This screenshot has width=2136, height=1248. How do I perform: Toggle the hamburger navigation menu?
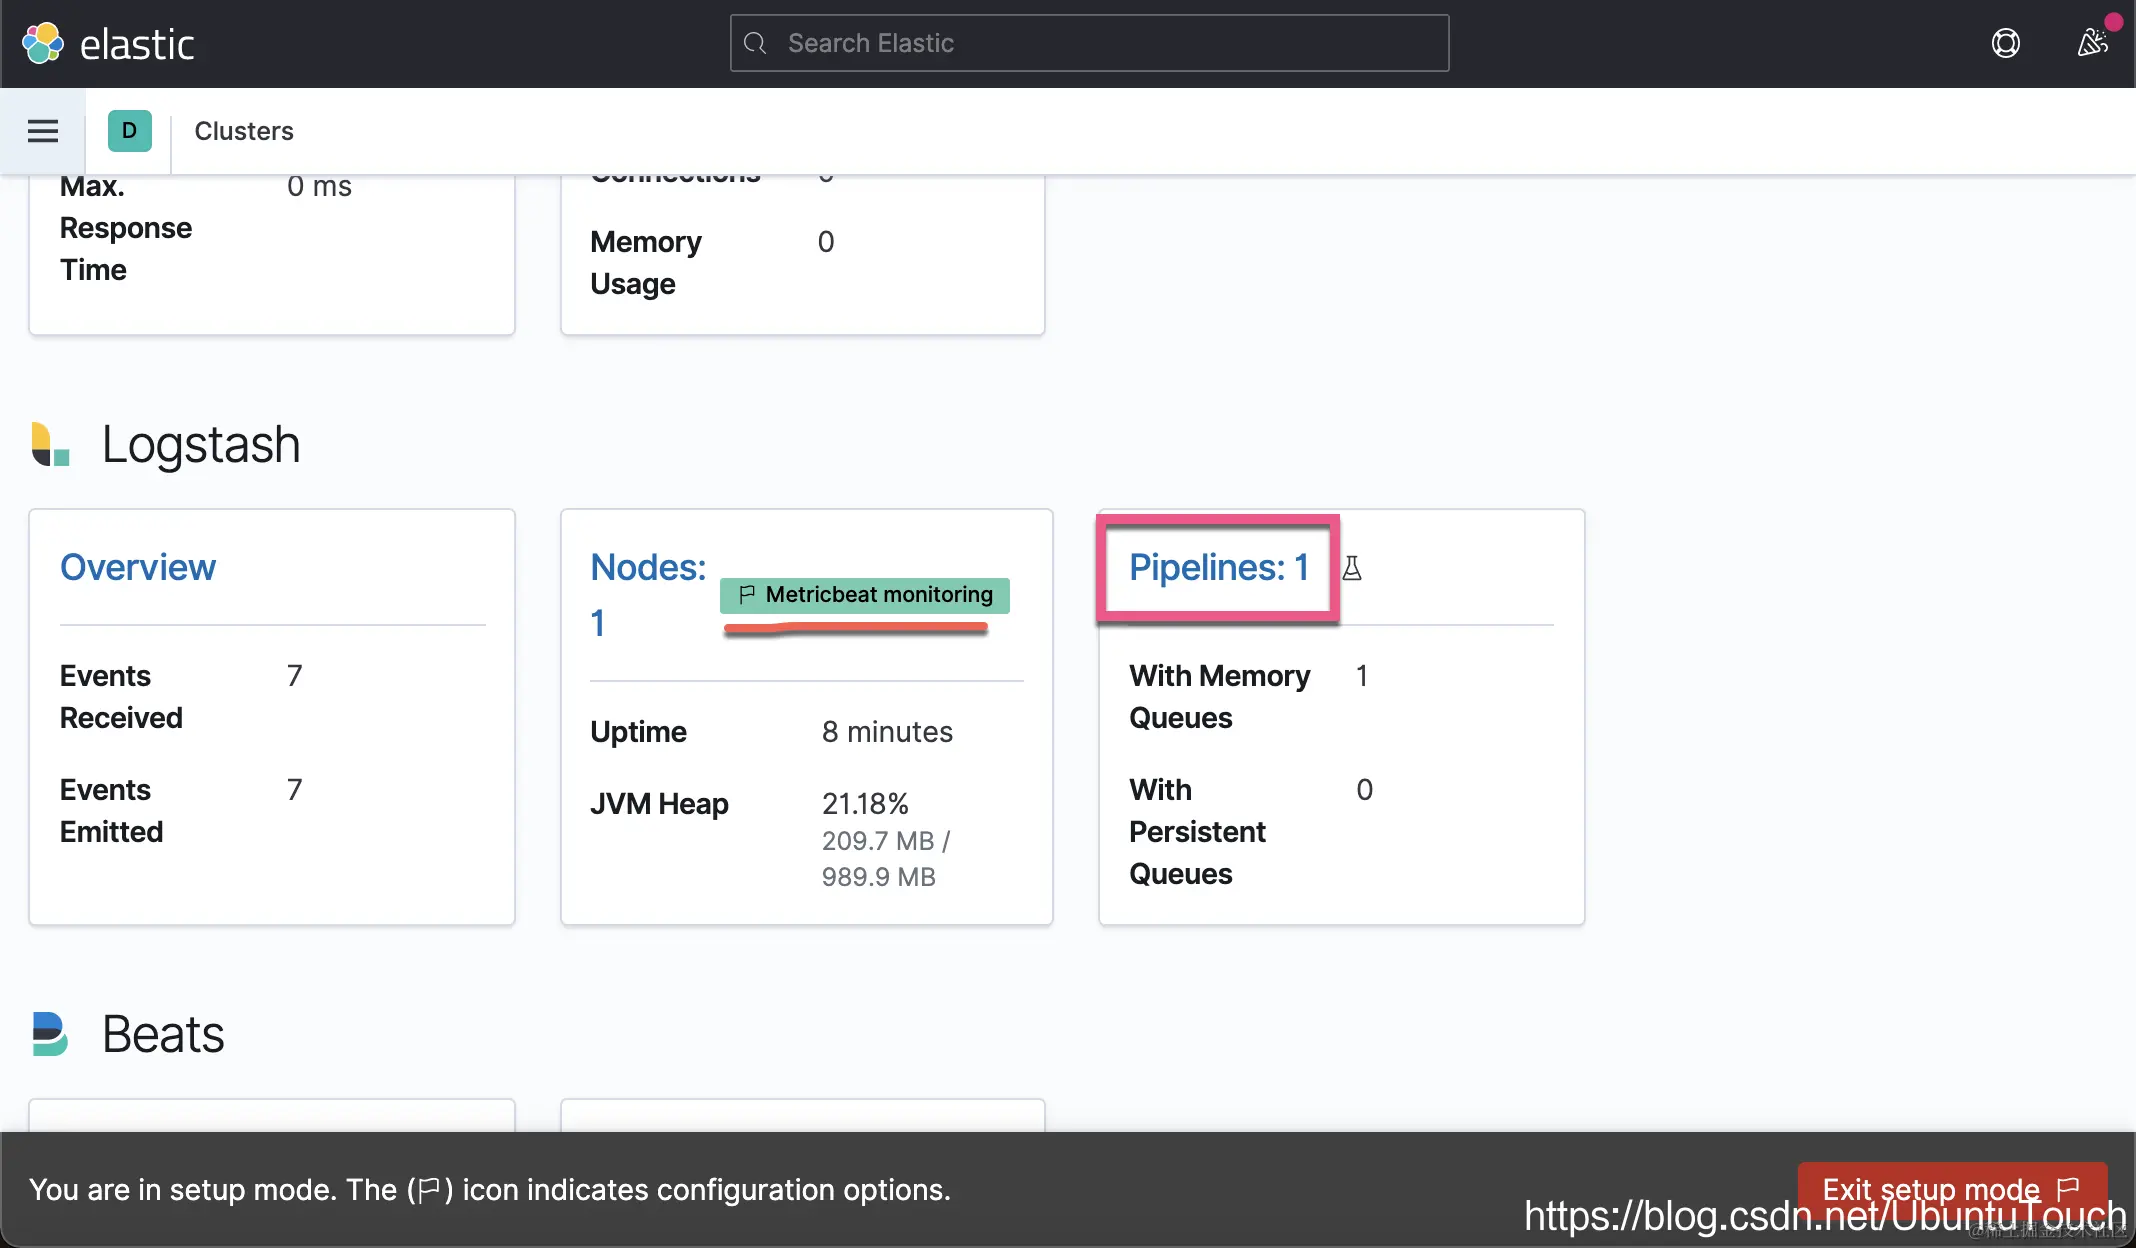pos(43,131)
